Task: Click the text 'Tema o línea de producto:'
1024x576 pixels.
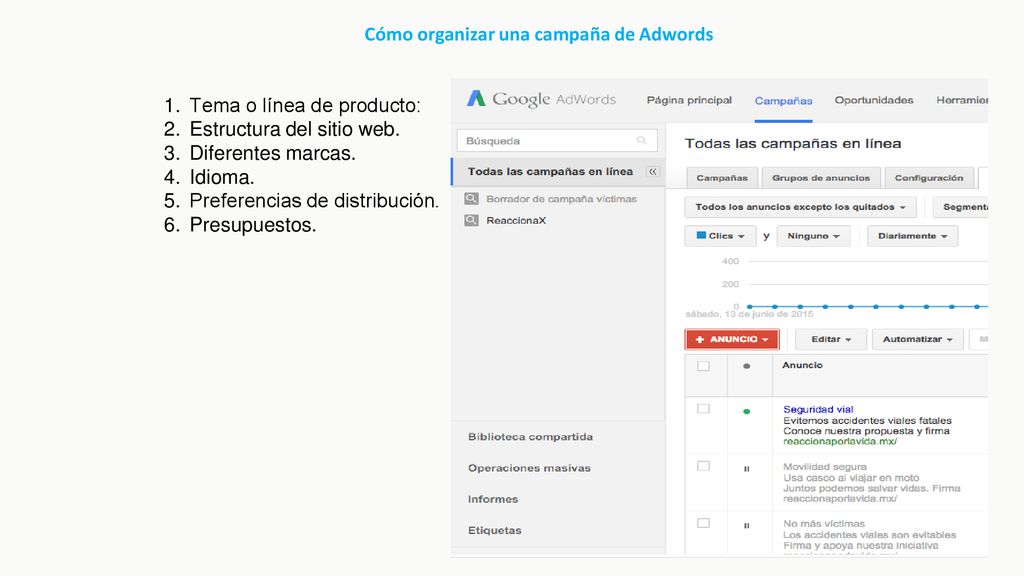Action: click(305, 105)
